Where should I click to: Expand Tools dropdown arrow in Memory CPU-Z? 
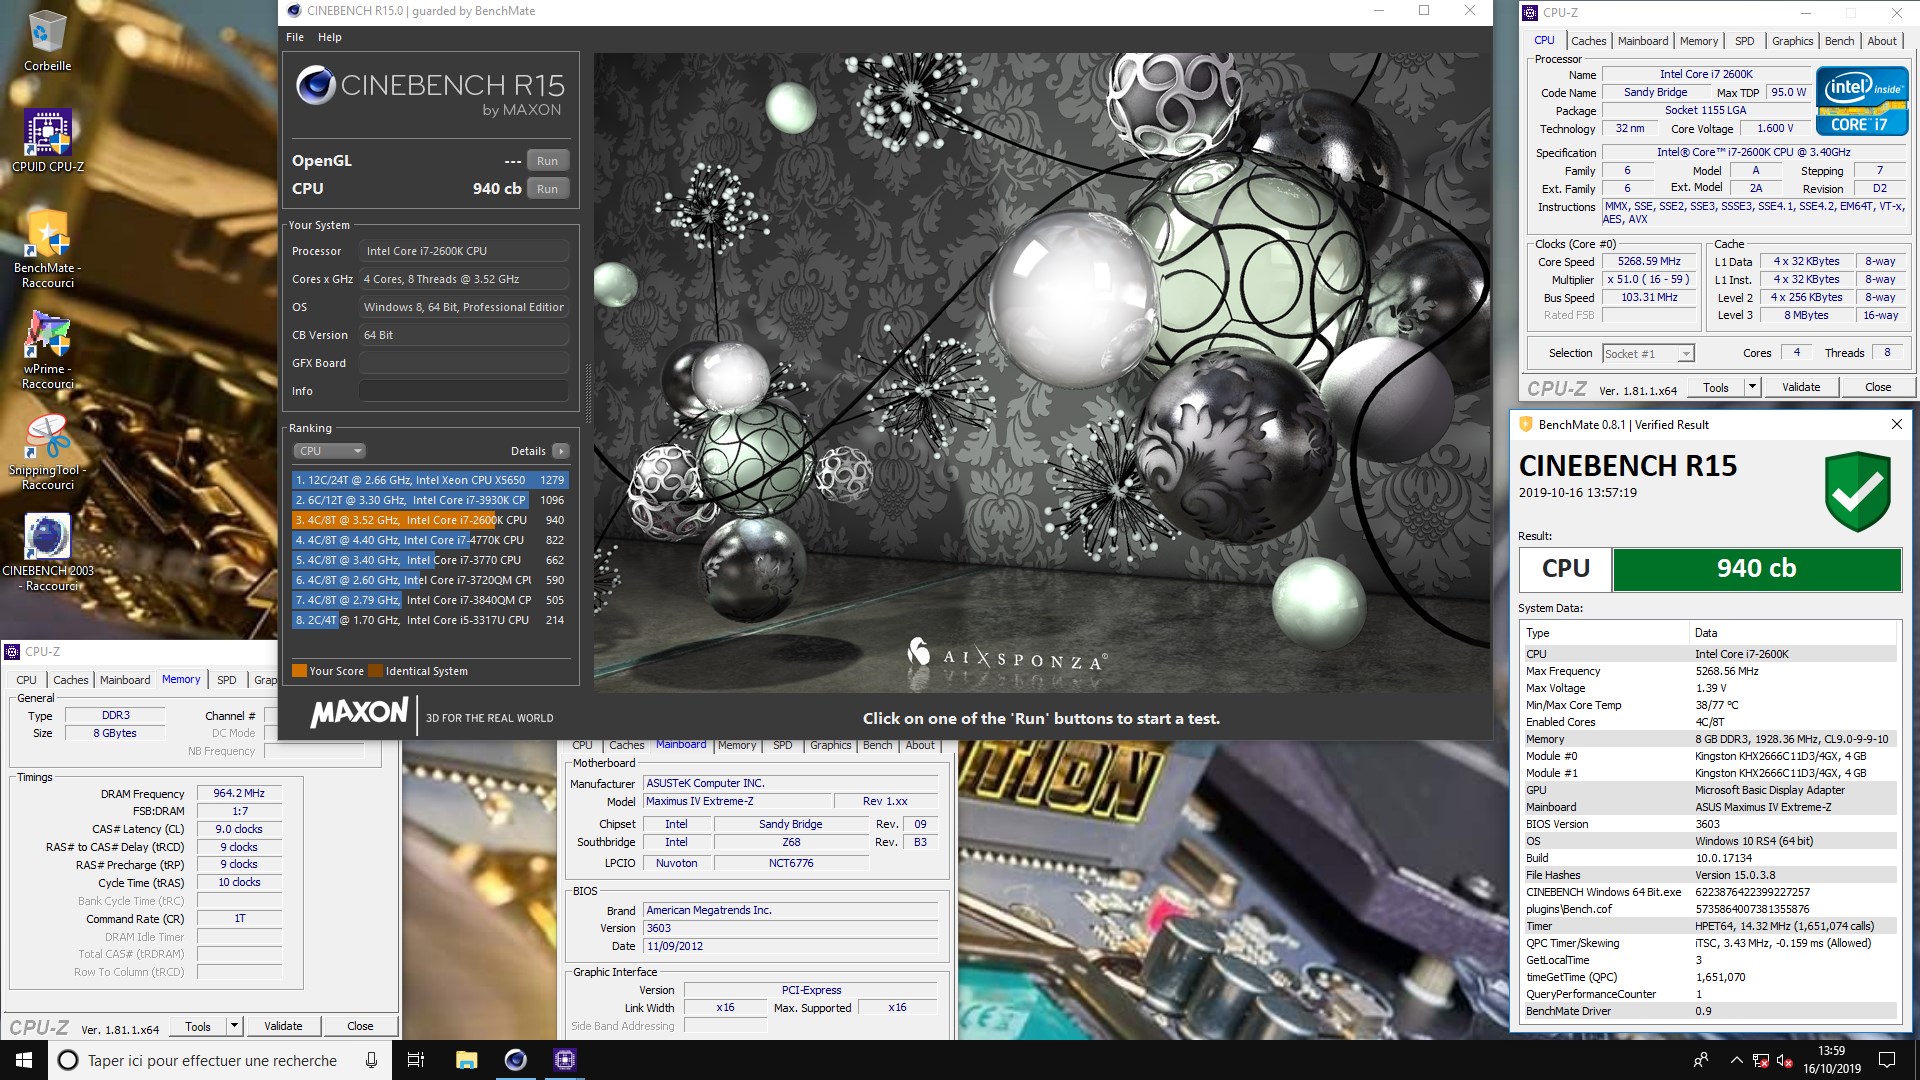tap(234, 1026)
